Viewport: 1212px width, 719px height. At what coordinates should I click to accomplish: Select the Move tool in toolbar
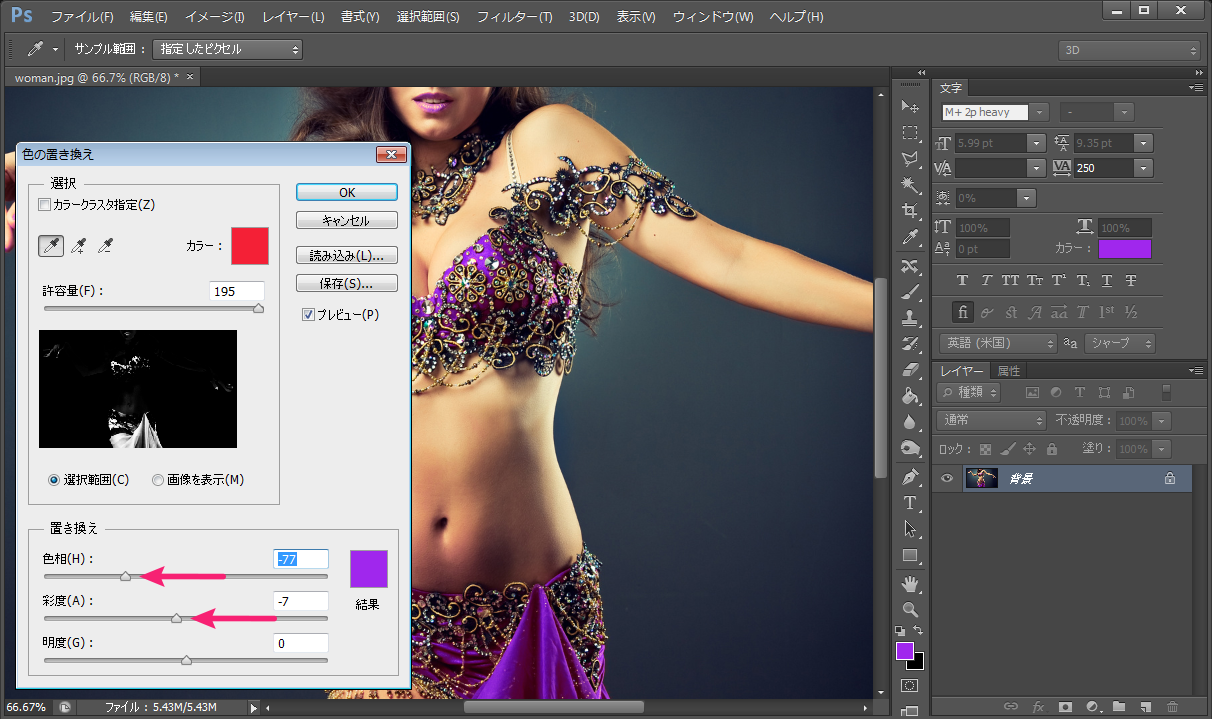coord(910,107)
